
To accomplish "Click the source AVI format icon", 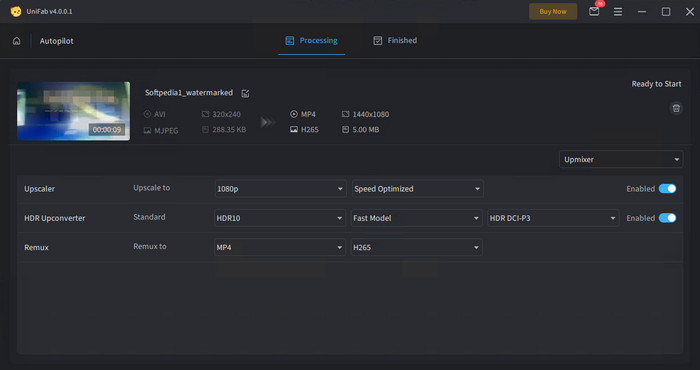I will [x=147, y=114].
